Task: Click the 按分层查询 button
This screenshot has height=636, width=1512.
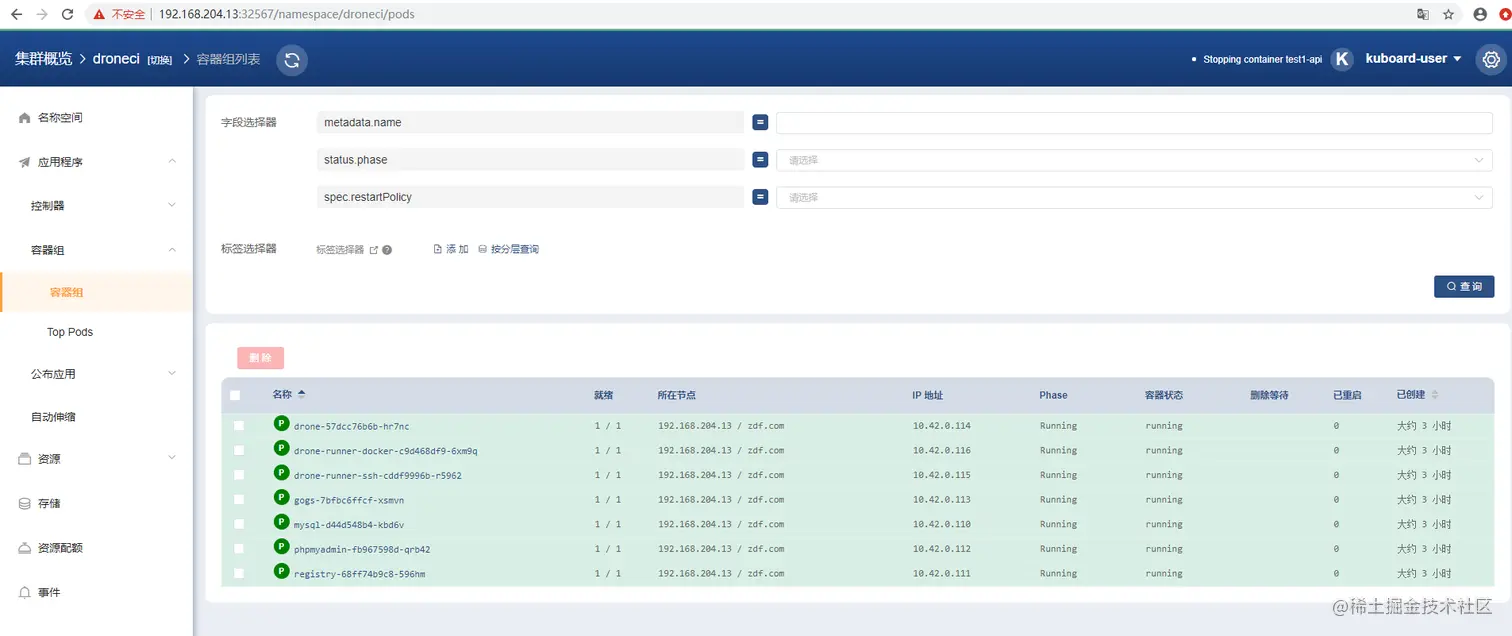Action: 508,249
